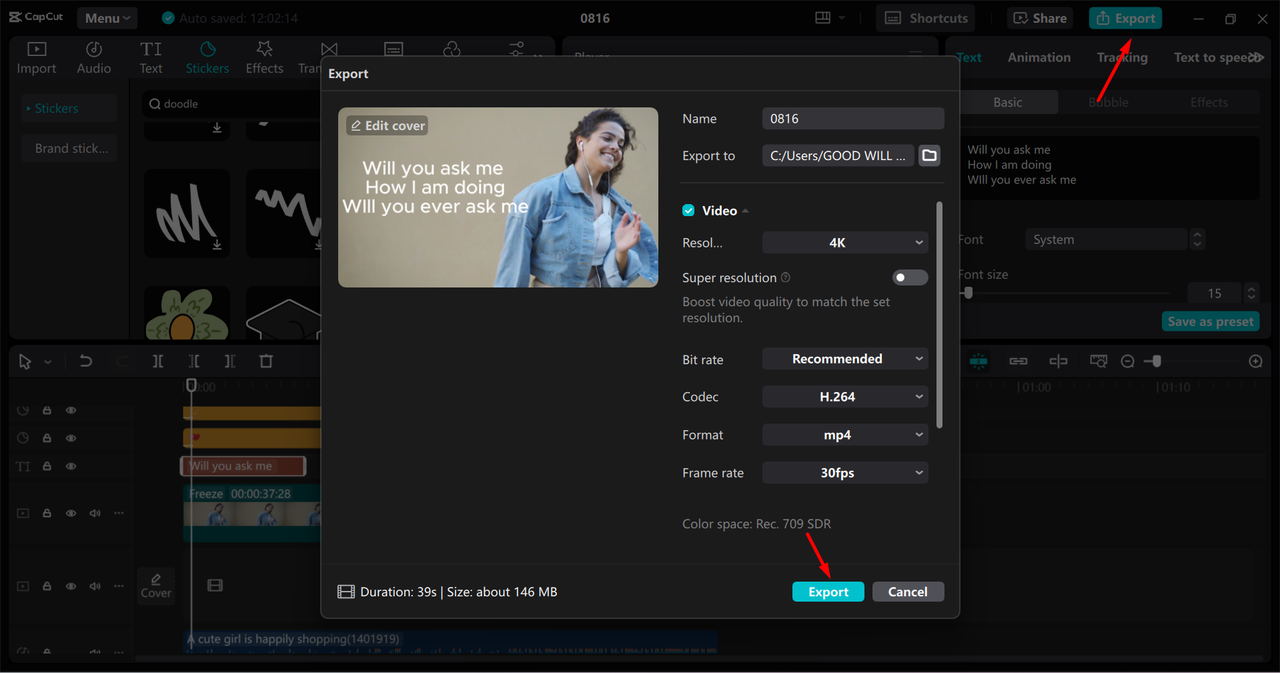Click the Delete right trim tool
Viewport: 1280px width, 673px height.
click(x=230, y=361)
